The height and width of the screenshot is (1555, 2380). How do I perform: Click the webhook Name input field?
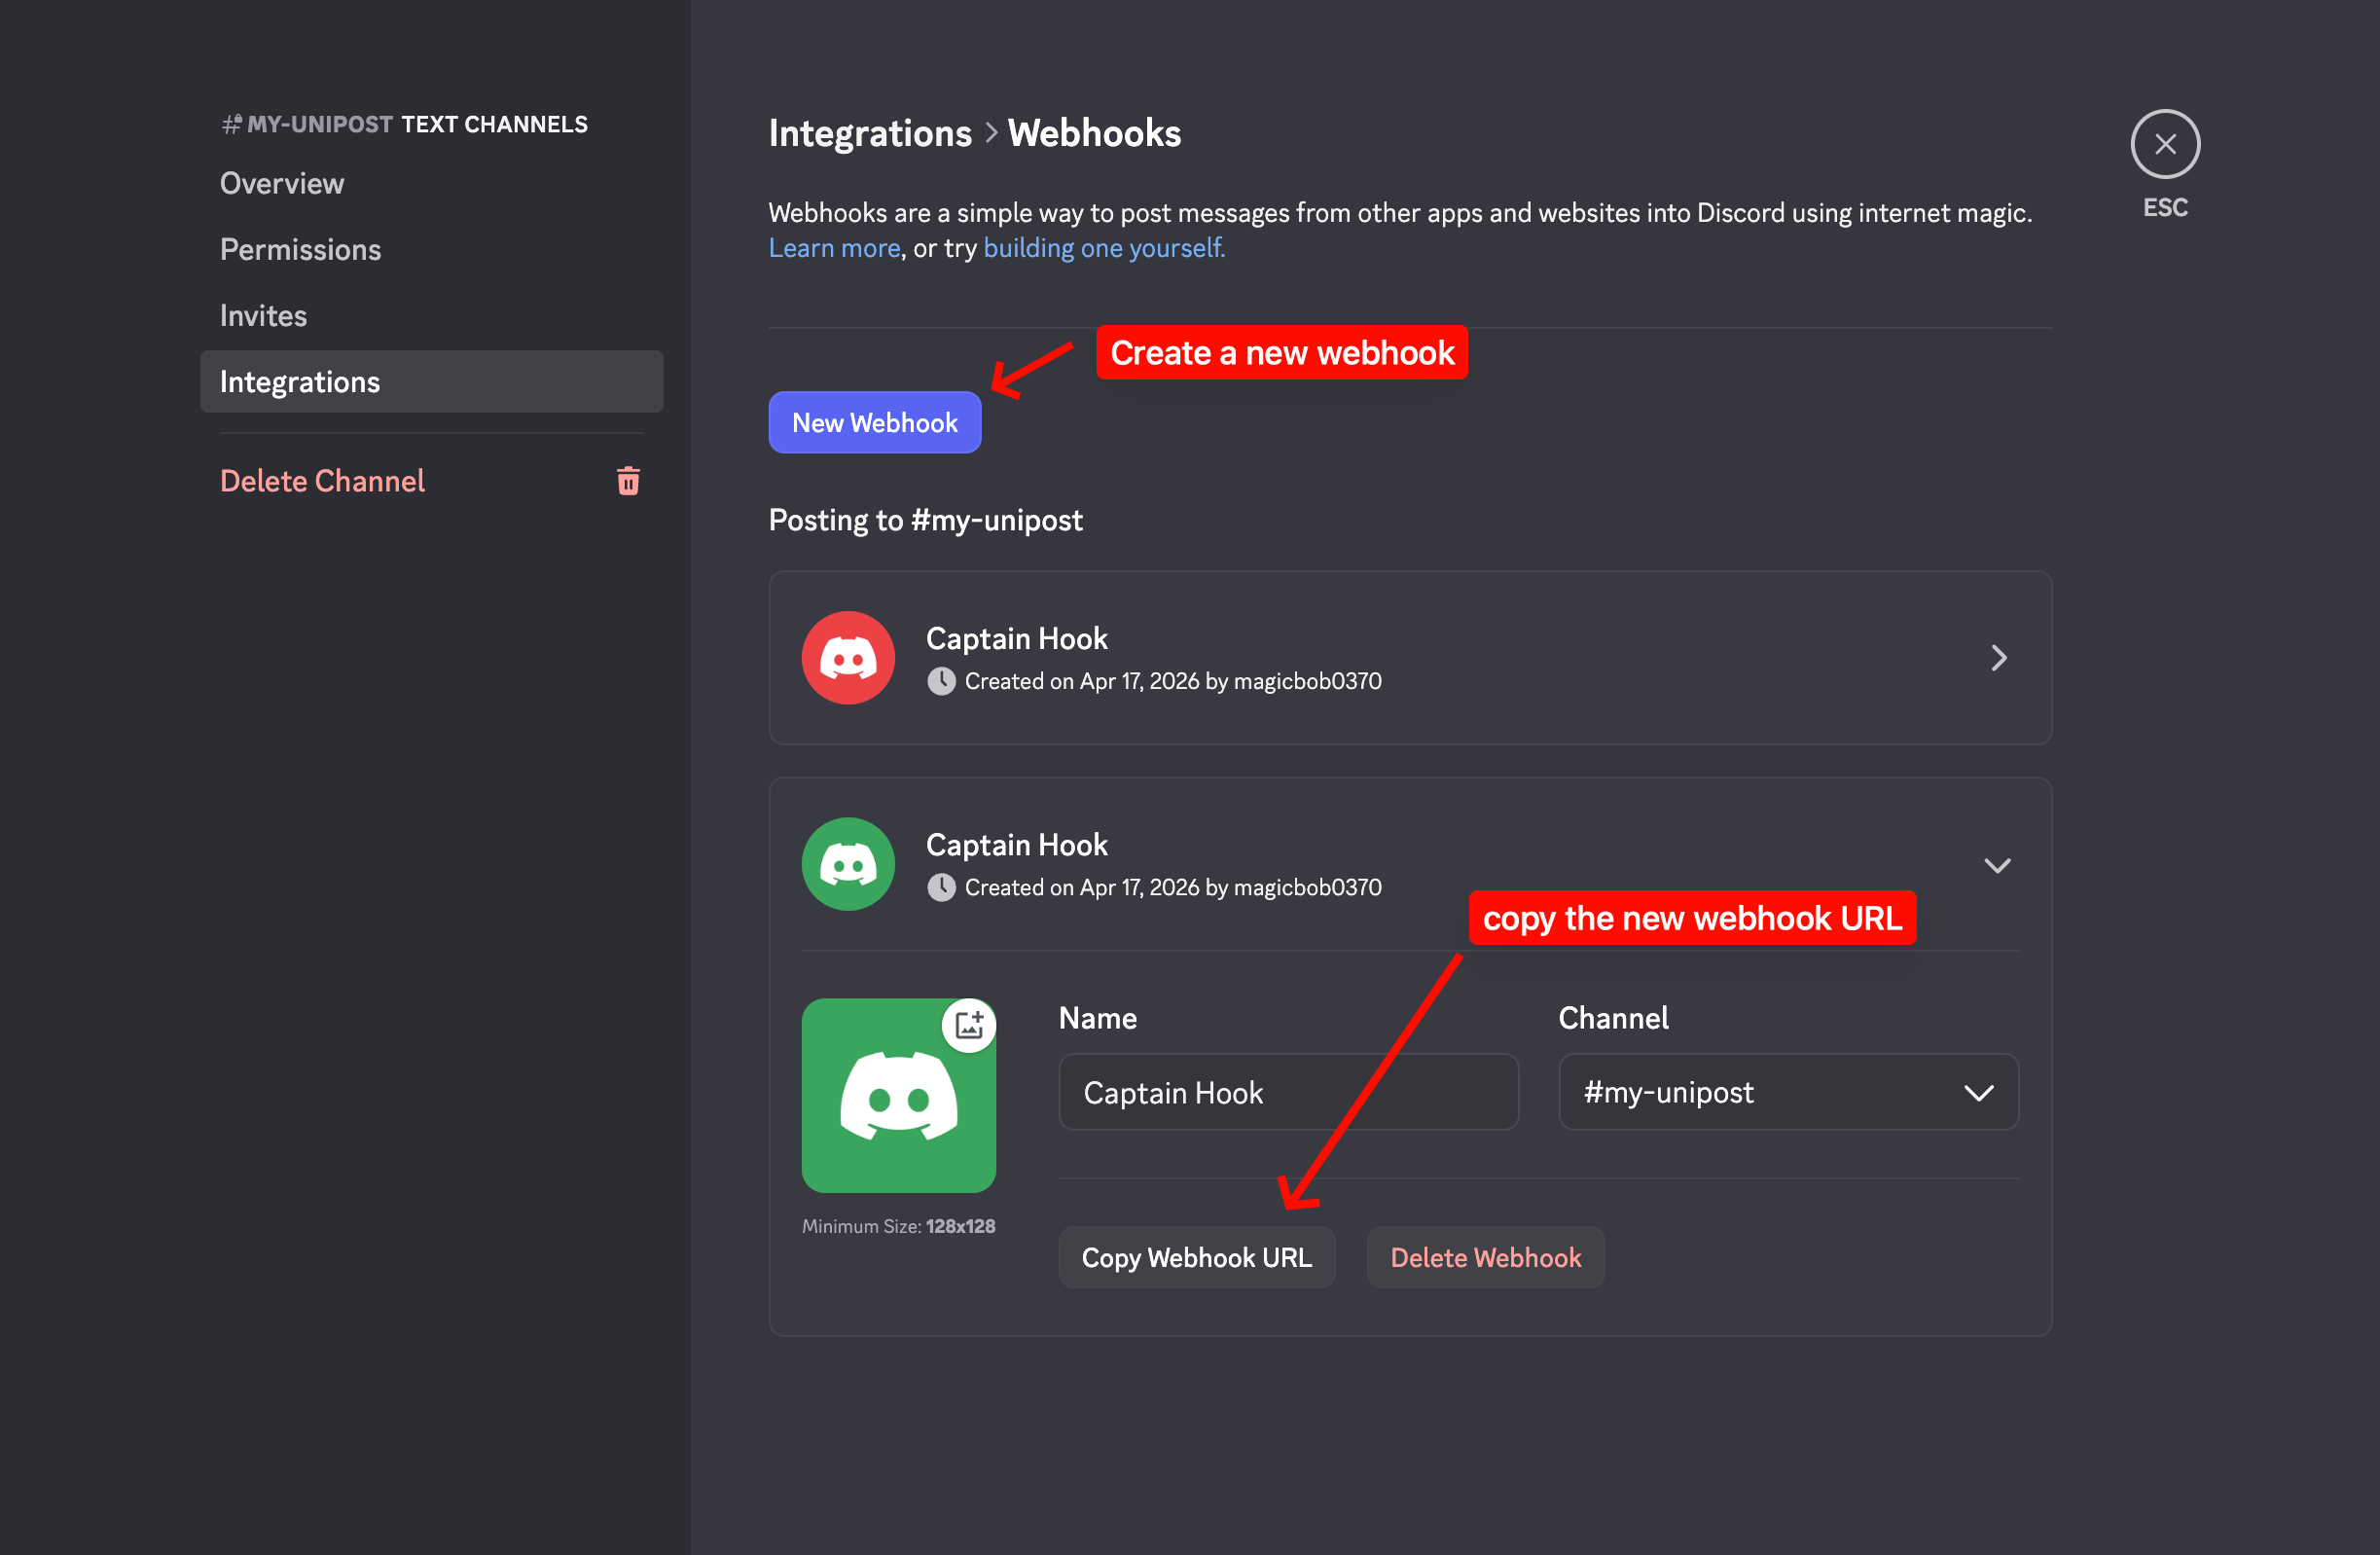[1288, 1092]
